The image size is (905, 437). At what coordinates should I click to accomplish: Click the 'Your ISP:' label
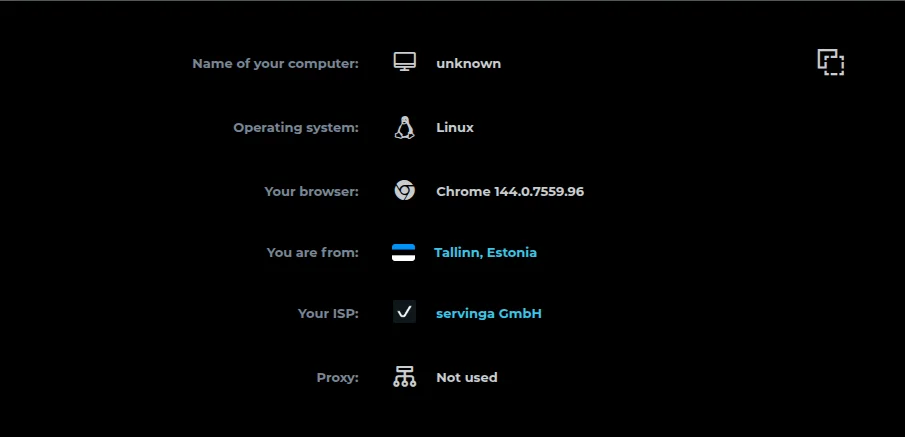tap(328, 313)
